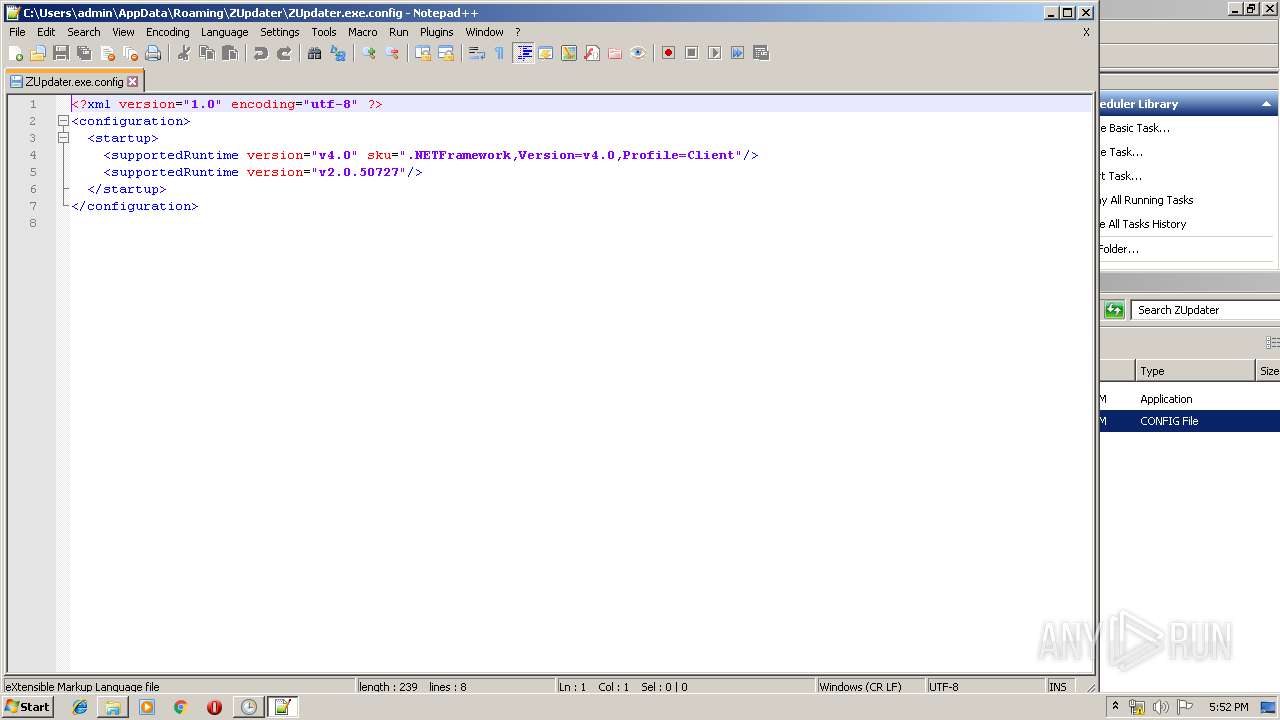Click the green refresh button in Explorer
This screenshot has height=720, width=1280.
[1114, 310]
